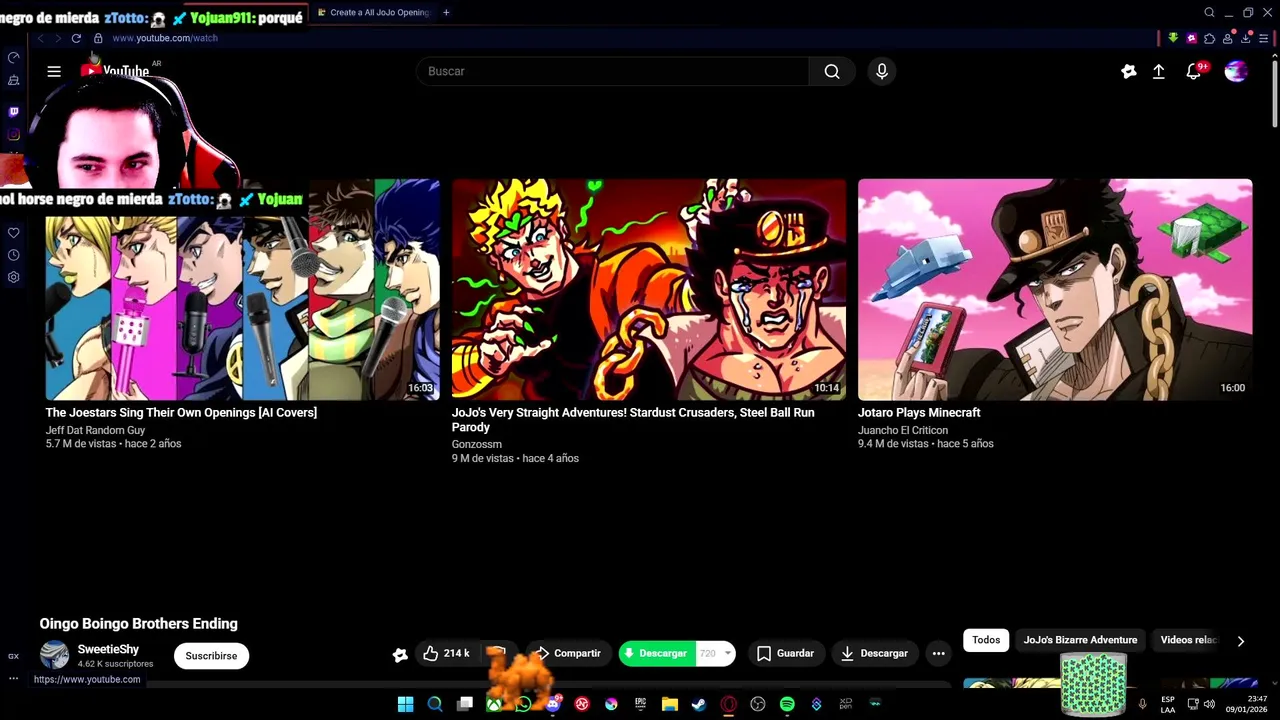Open JoJo's Very Straight Adventures thumbnail
Screen dimensions: 1280x720
tap(649, 290)
